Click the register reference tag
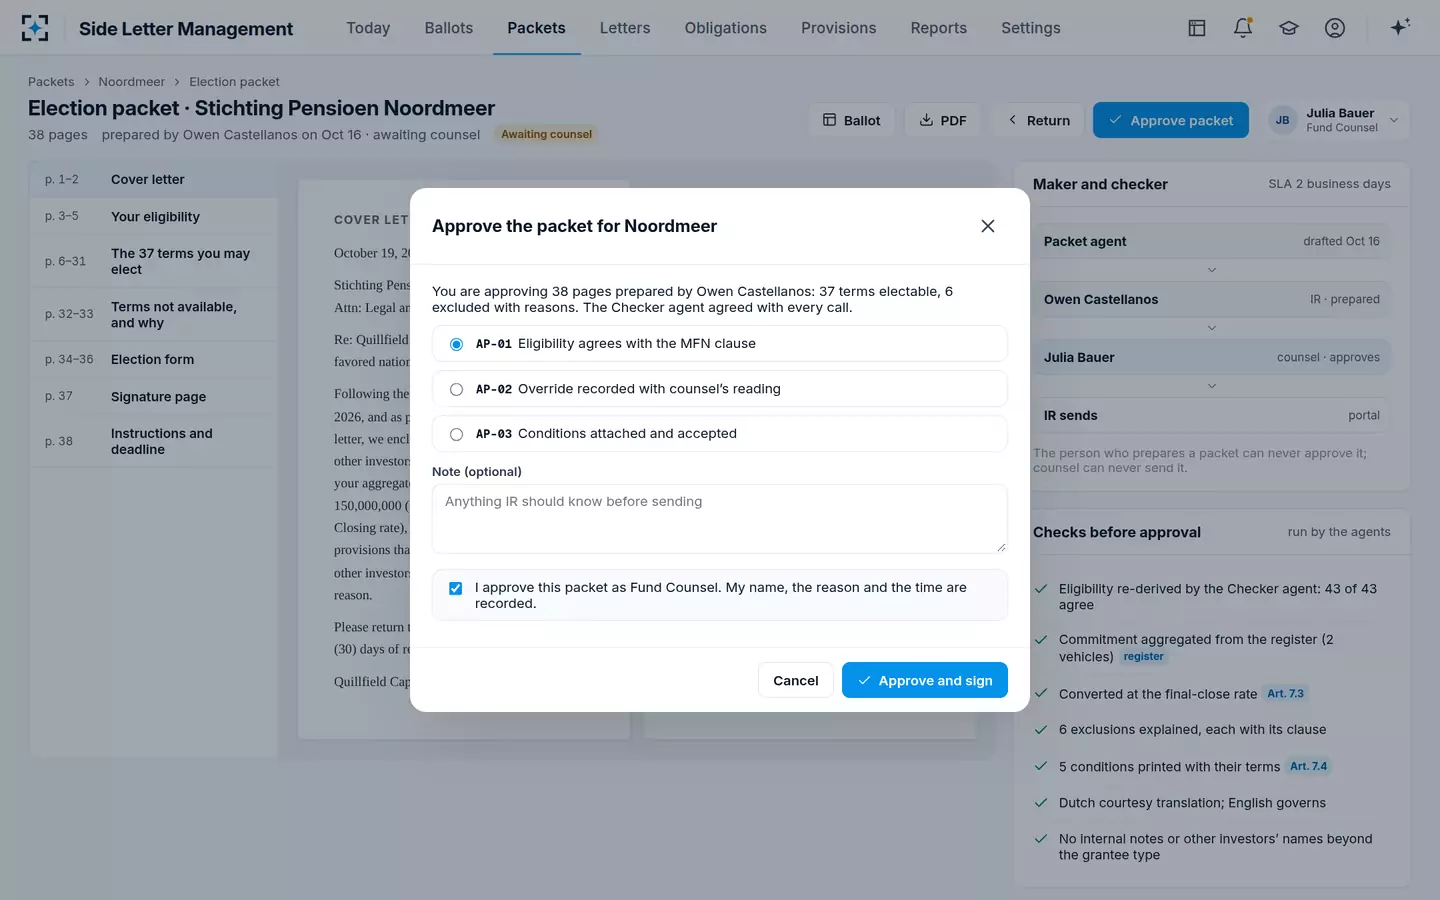1440x900 pixels. point(1143,657)
